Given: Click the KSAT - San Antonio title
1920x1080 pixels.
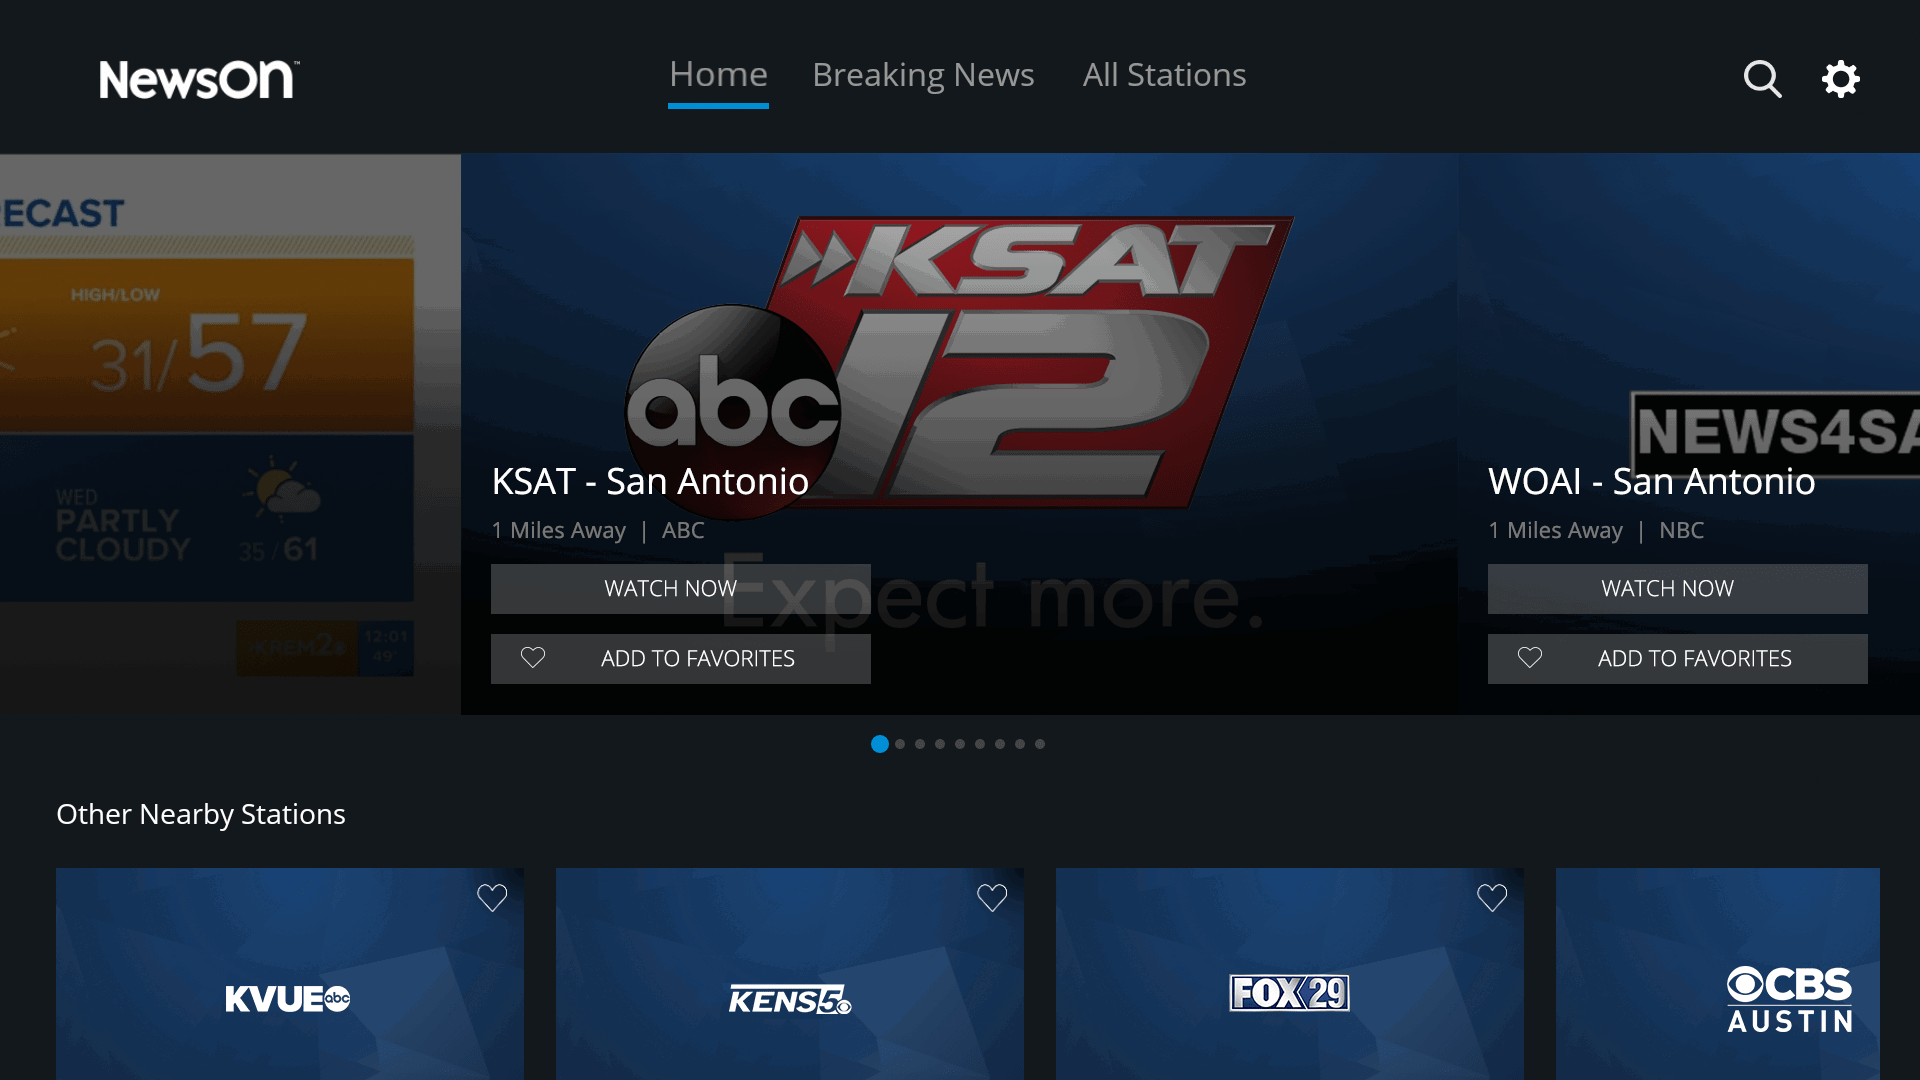Looking at the screenshot, I should pyautogui.click(x=650, y=482).
